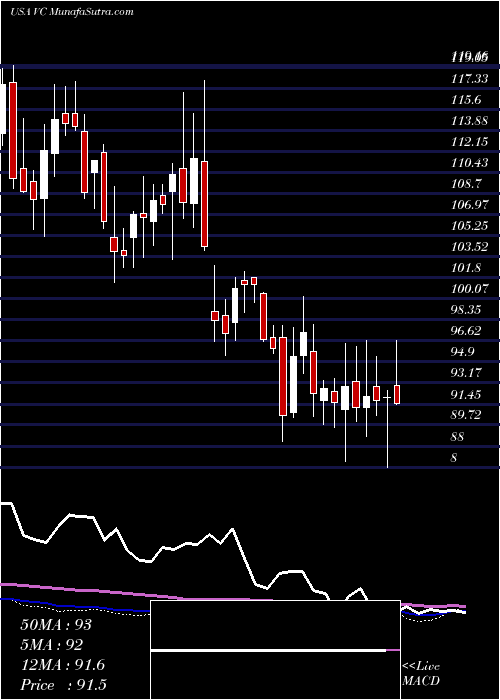The height and width of the screenshot is (700, 500).
Task: Click the 100.07 price axis label
Action: (468, 289)
